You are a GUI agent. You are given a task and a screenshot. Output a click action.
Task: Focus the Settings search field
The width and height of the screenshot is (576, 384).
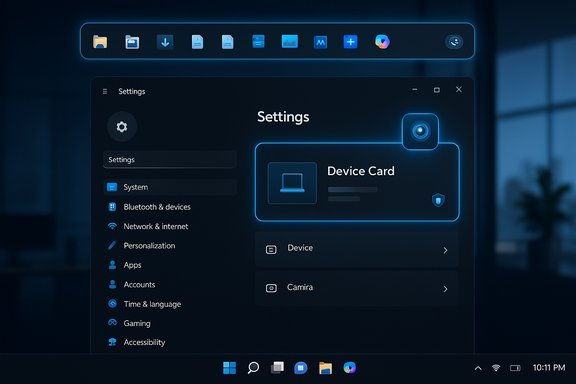pos(170,159)
